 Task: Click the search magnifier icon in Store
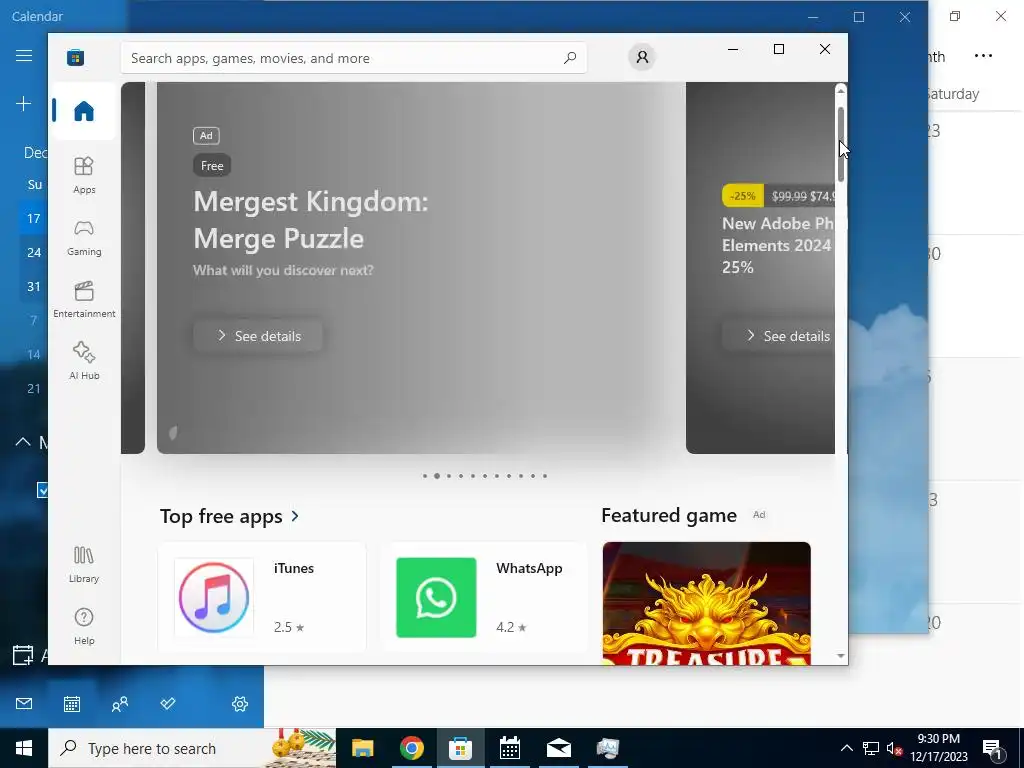tap(569, 57)
